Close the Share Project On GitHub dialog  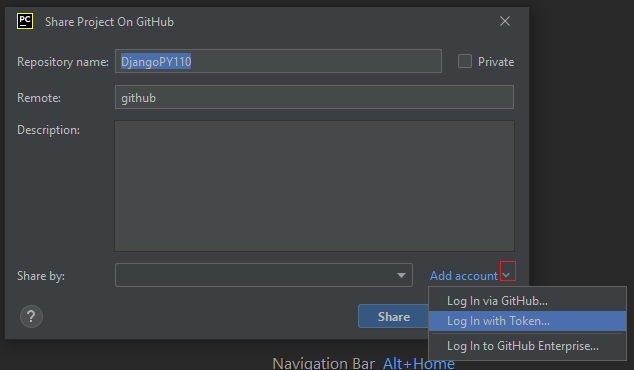click(x=505, y=21)
